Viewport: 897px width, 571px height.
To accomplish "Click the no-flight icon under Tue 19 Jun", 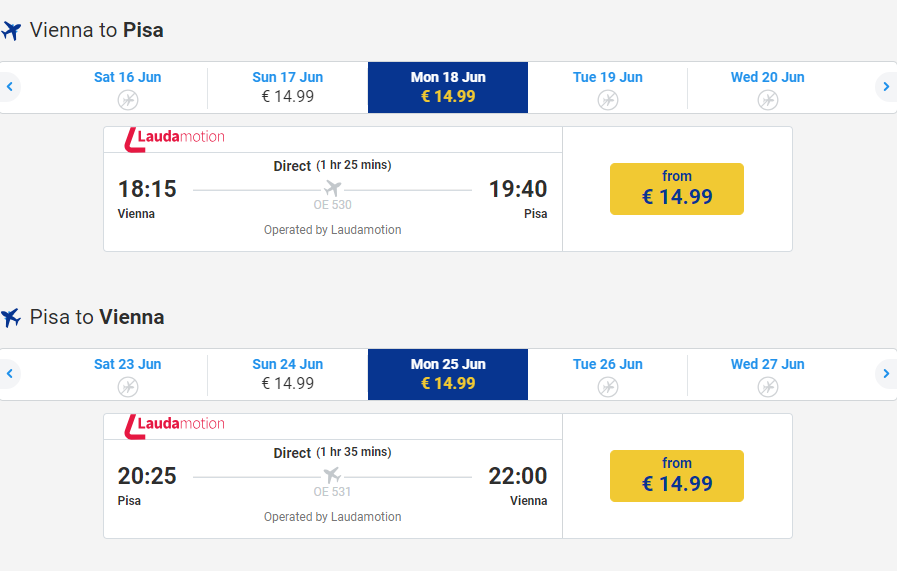I will (608, 99).
